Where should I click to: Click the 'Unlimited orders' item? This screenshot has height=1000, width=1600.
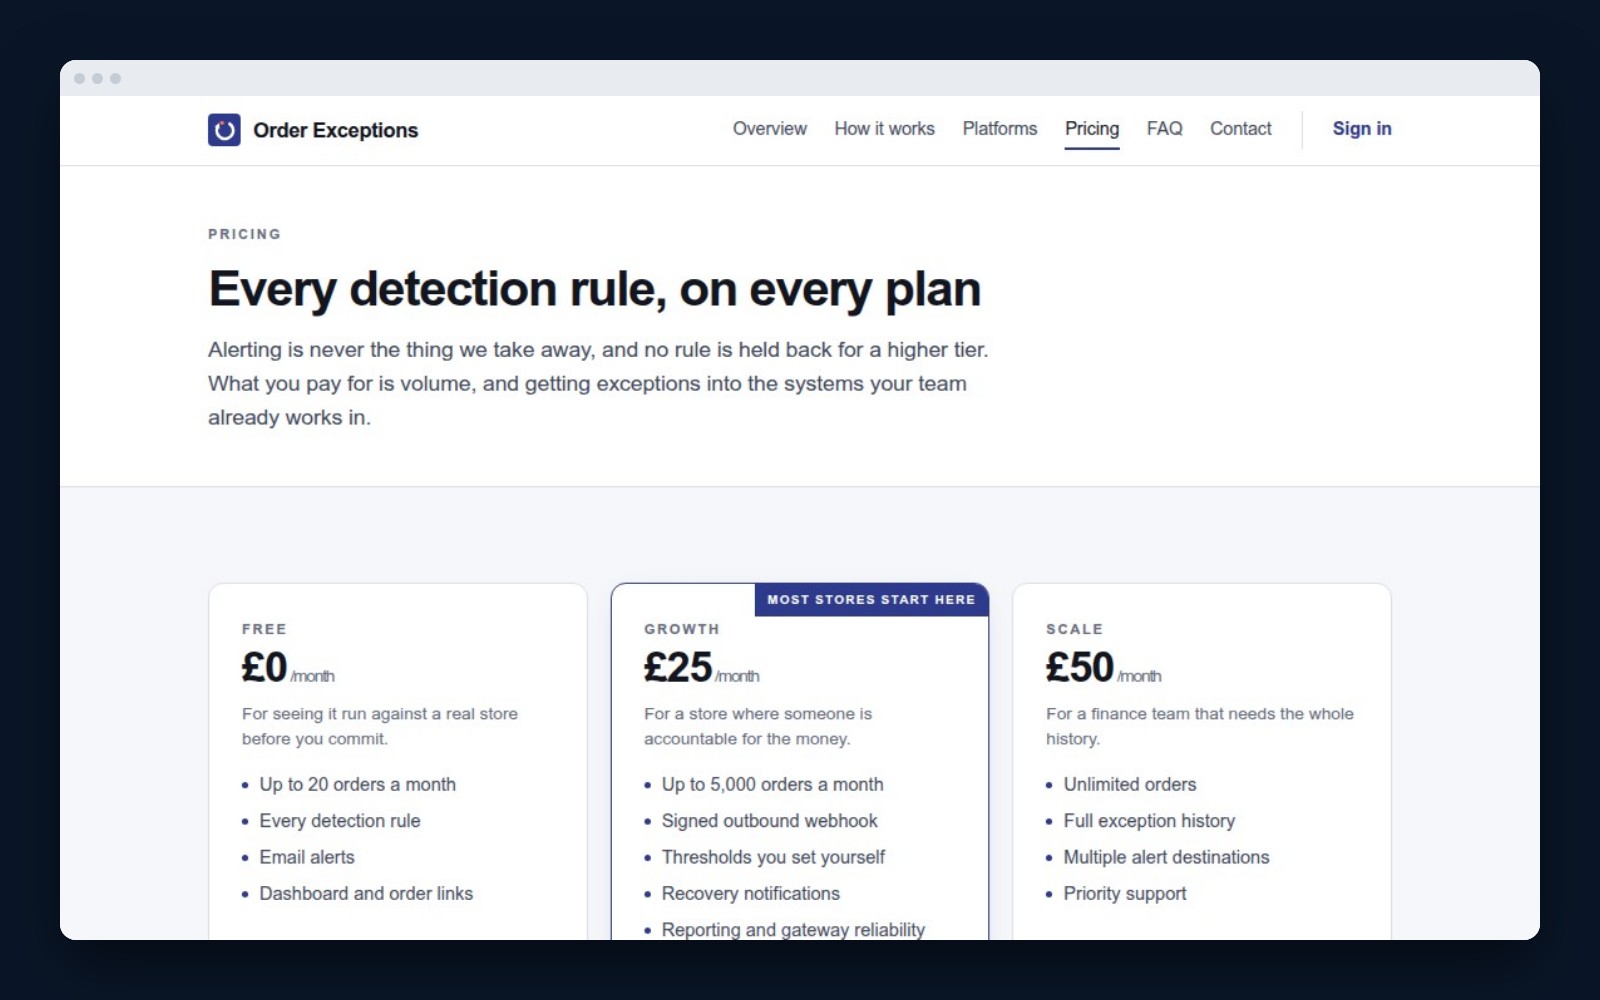point(1130,784)
